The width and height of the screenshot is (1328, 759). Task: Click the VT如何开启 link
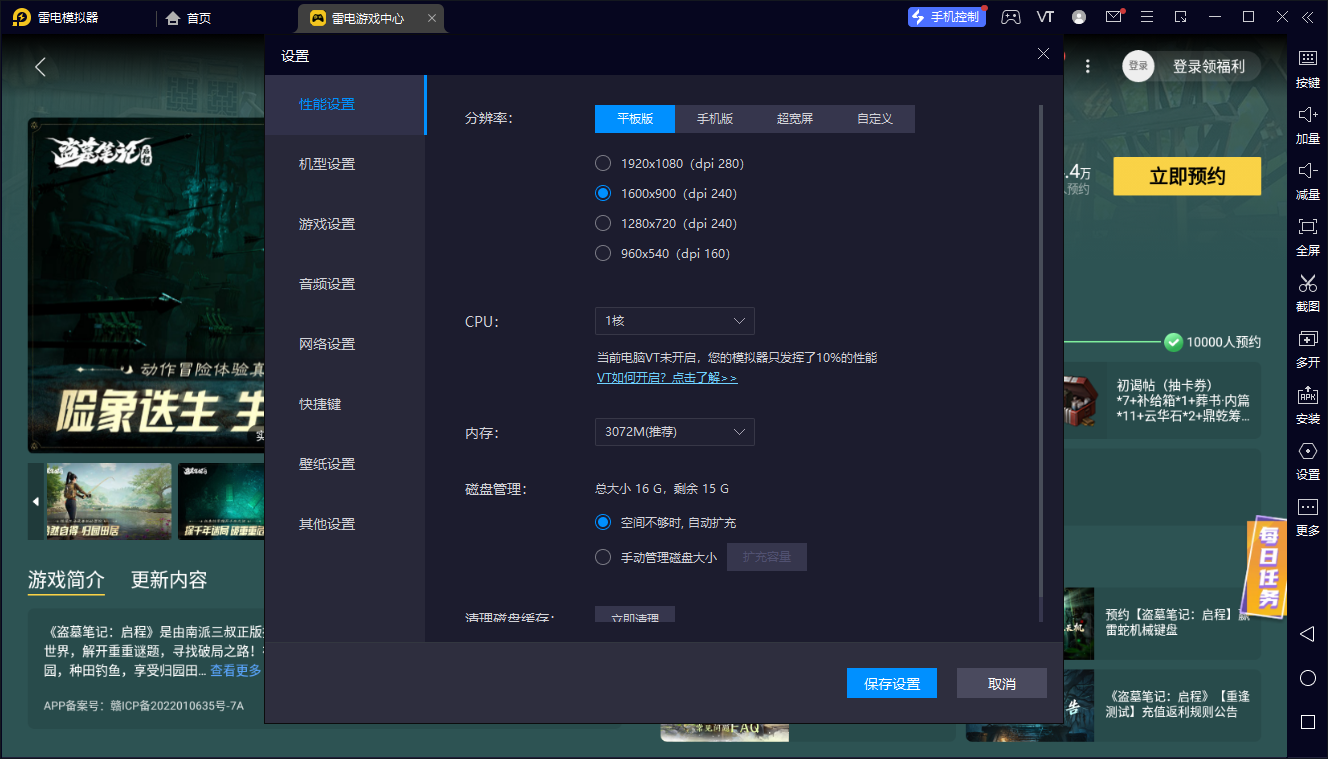[667, 378]
